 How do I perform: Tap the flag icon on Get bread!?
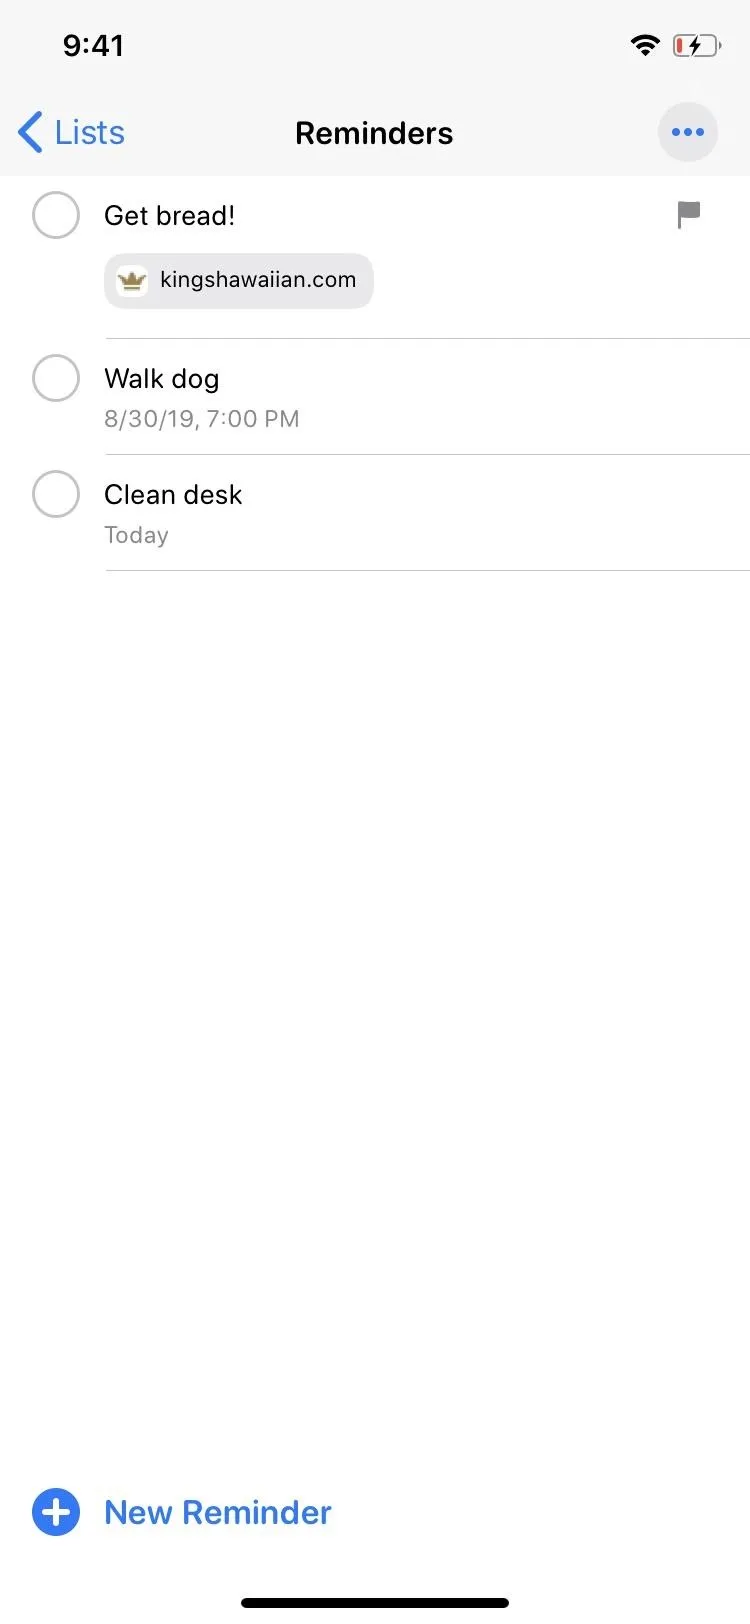click(x=688, y=214)
